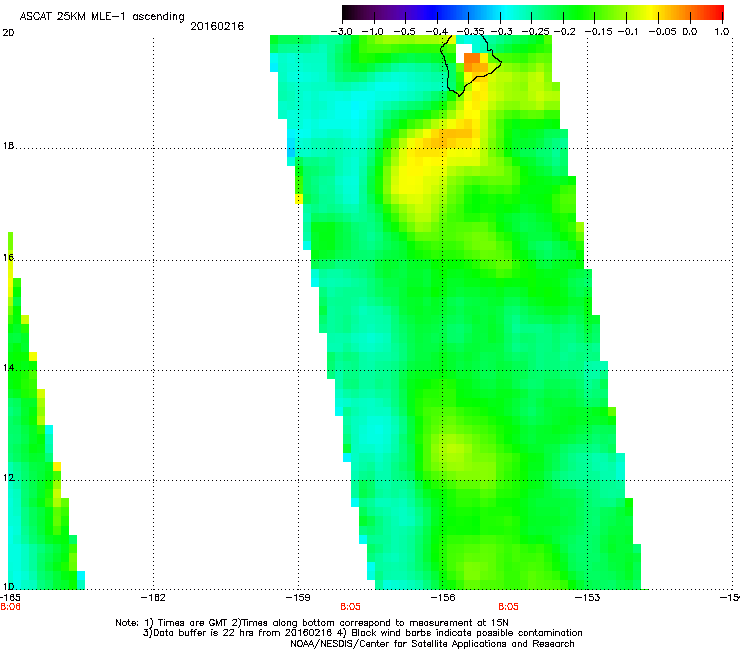Click the longitude label -159
The width and height of the screenshot is (740, 650).
click(298, 598)
